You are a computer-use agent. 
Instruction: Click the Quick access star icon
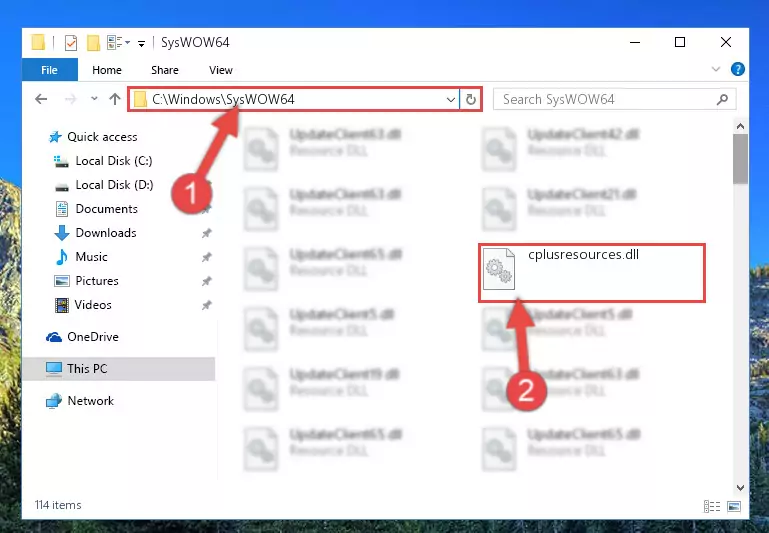point(55,137)
